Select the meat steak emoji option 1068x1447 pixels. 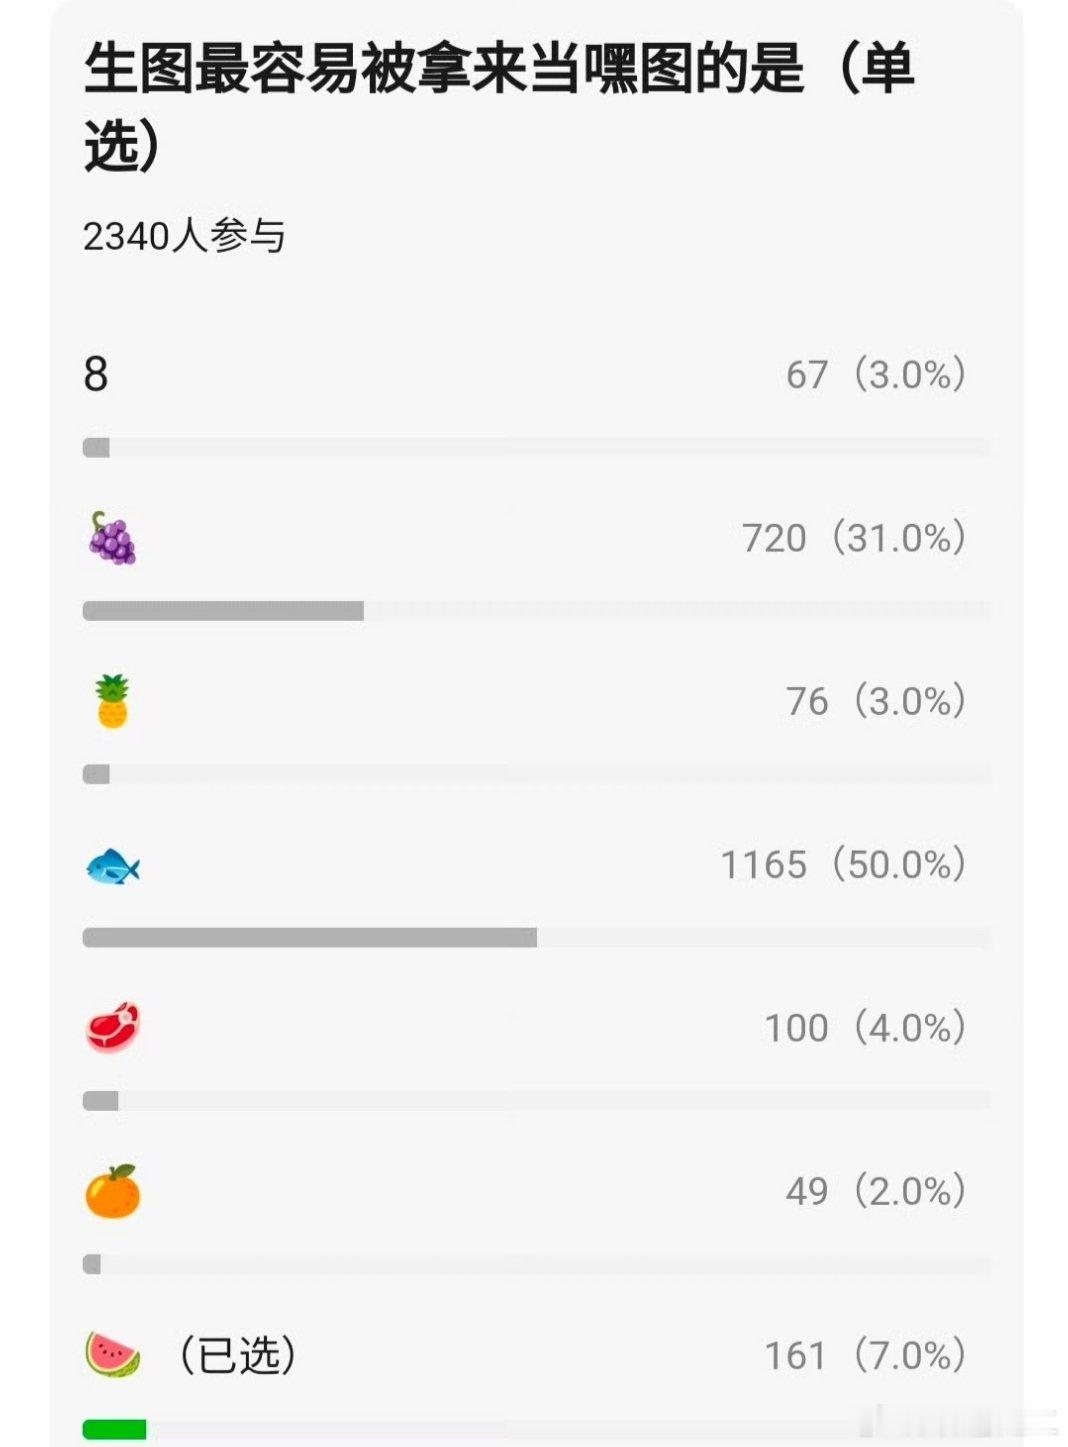[x=112, y=1028]
